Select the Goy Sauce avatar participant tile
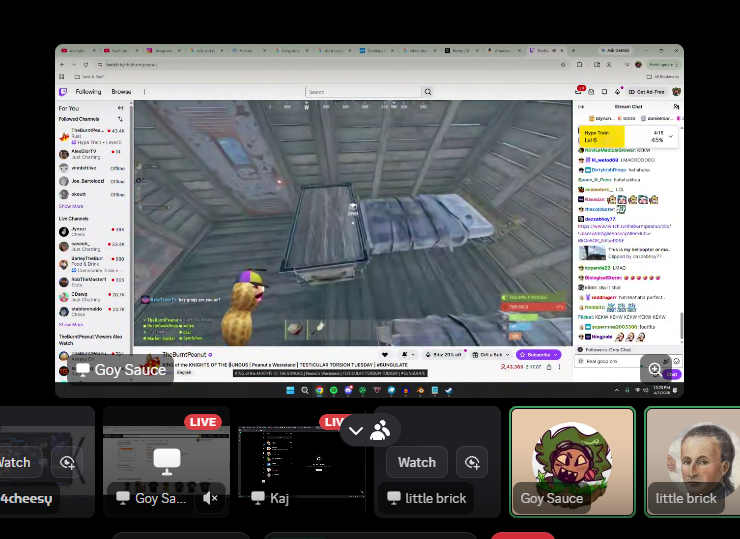Image resolution: width=740 pixels, height=539 pixels. point(572,462)
